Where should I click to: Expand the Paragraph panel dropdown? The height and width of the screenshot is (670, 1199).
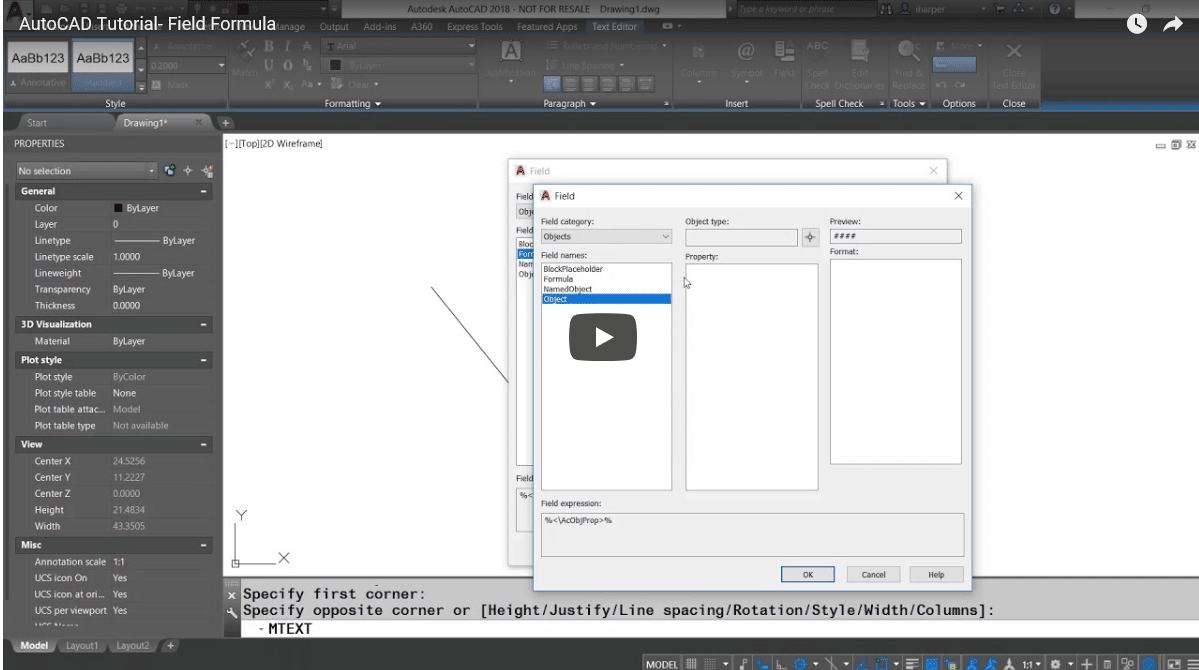coord(569,103)
